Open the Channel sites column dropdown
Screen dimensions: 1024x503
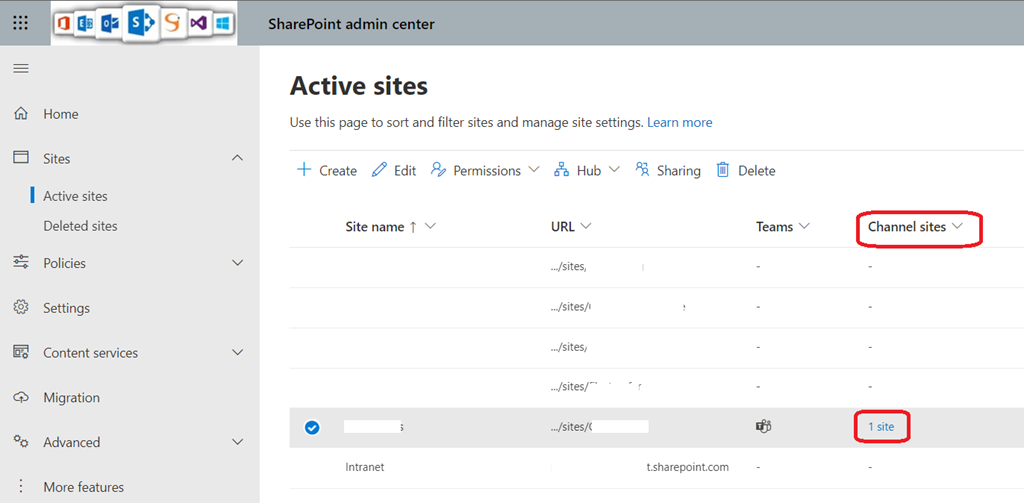tap(957, 227)
